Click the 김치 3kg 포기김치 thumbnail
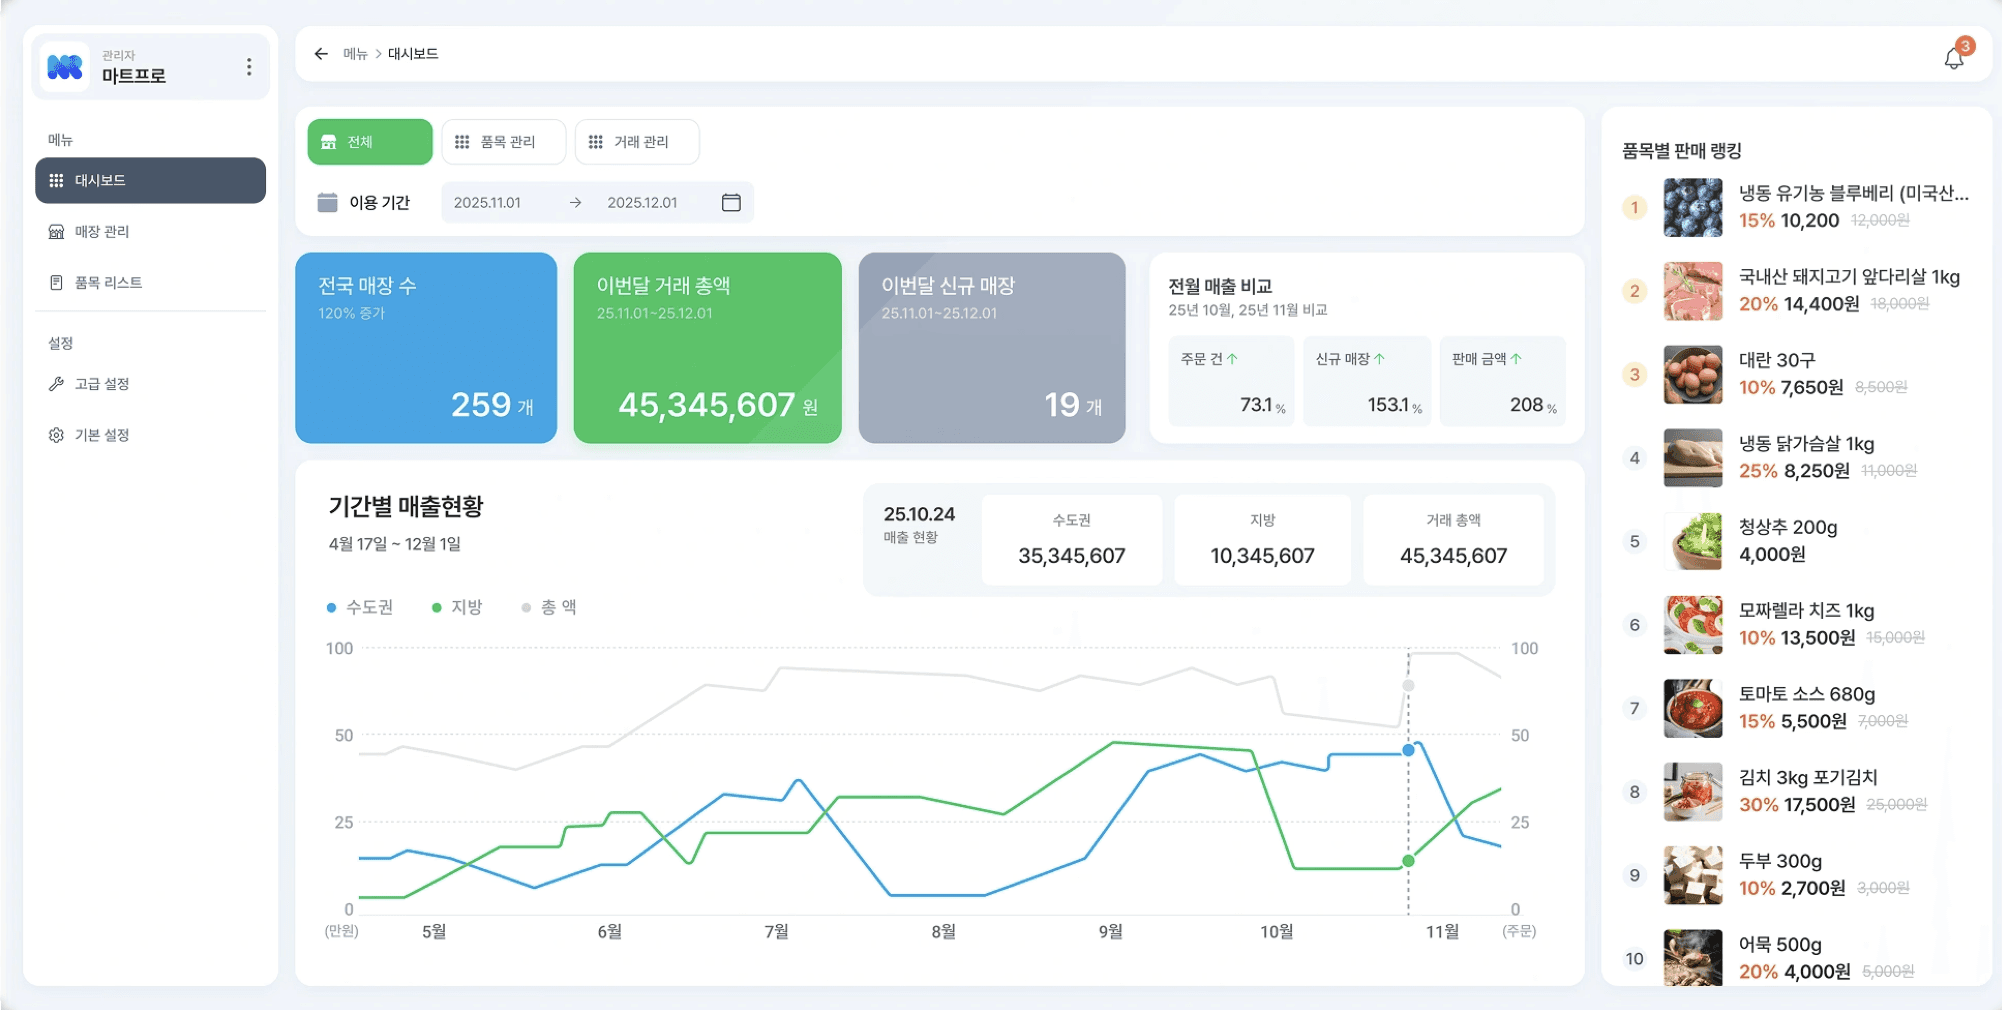Viewport: 2002px width, 1010px height. click(x=1693, y=792)
